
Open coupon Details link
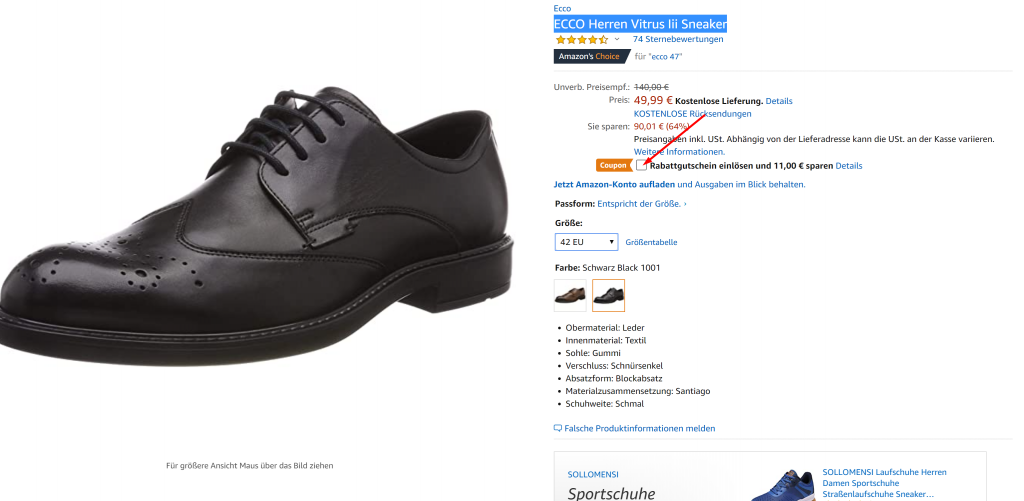coord(848,166)
